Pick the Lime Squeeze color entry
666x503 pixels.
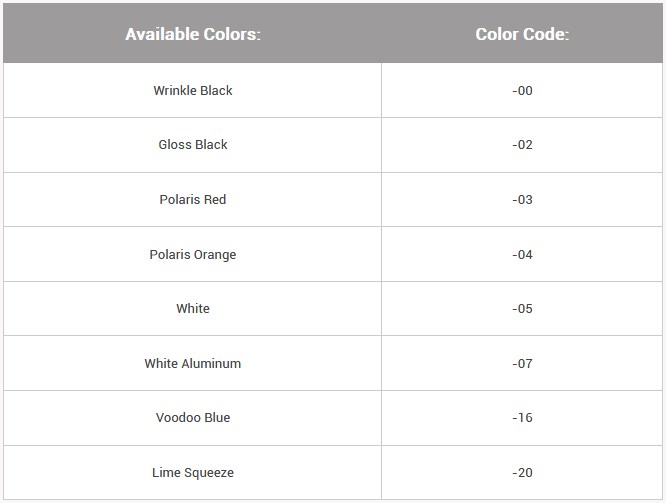193,473
